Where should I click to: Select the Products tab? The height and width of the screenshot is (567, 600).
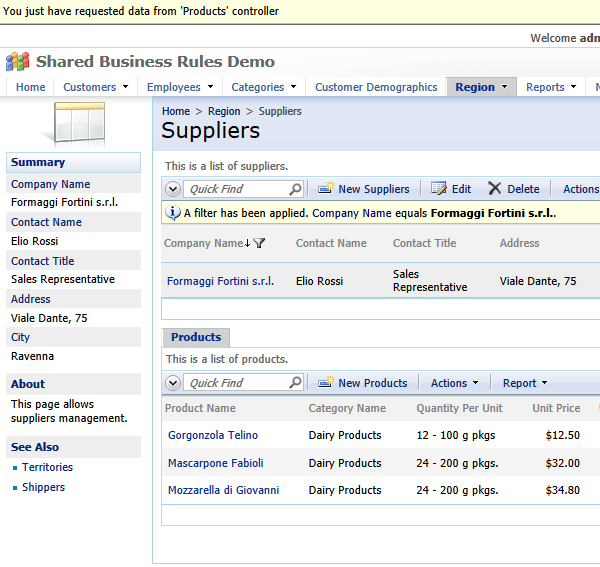pos(196,337)
